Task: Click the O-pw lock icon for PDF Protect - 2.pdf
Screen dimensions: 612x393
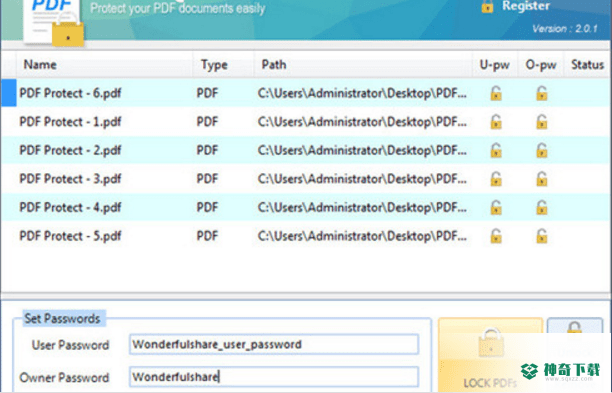Action: tap(542, 150)
